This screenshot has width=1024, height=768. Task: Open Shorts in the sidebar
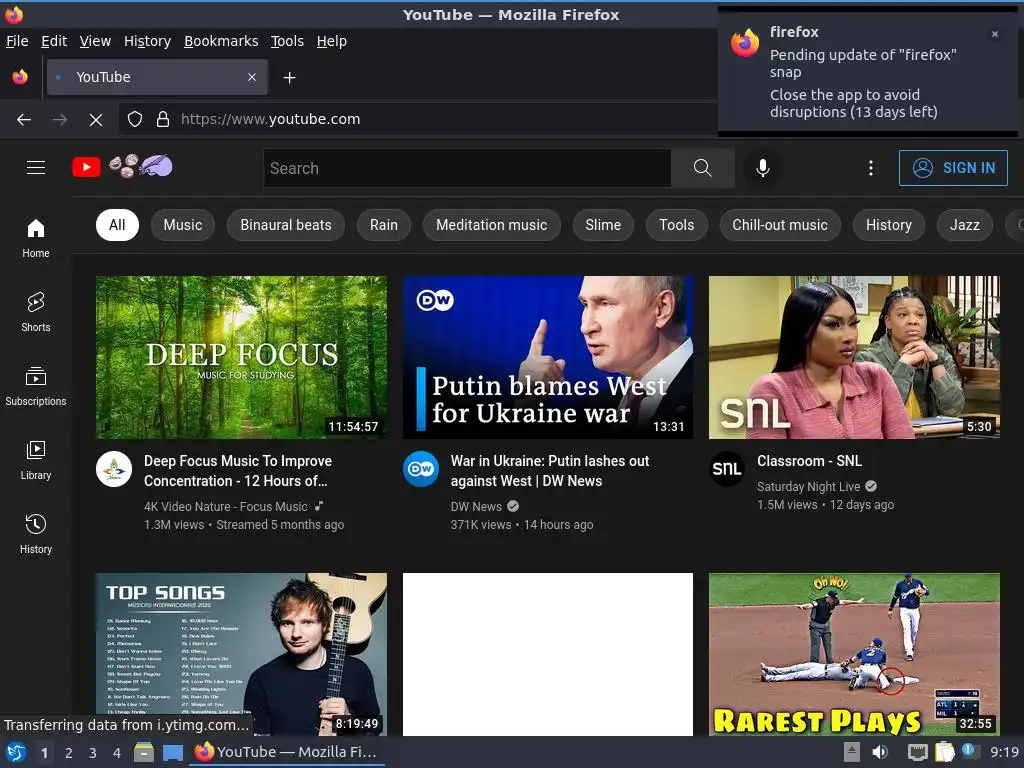coord(36,312)
